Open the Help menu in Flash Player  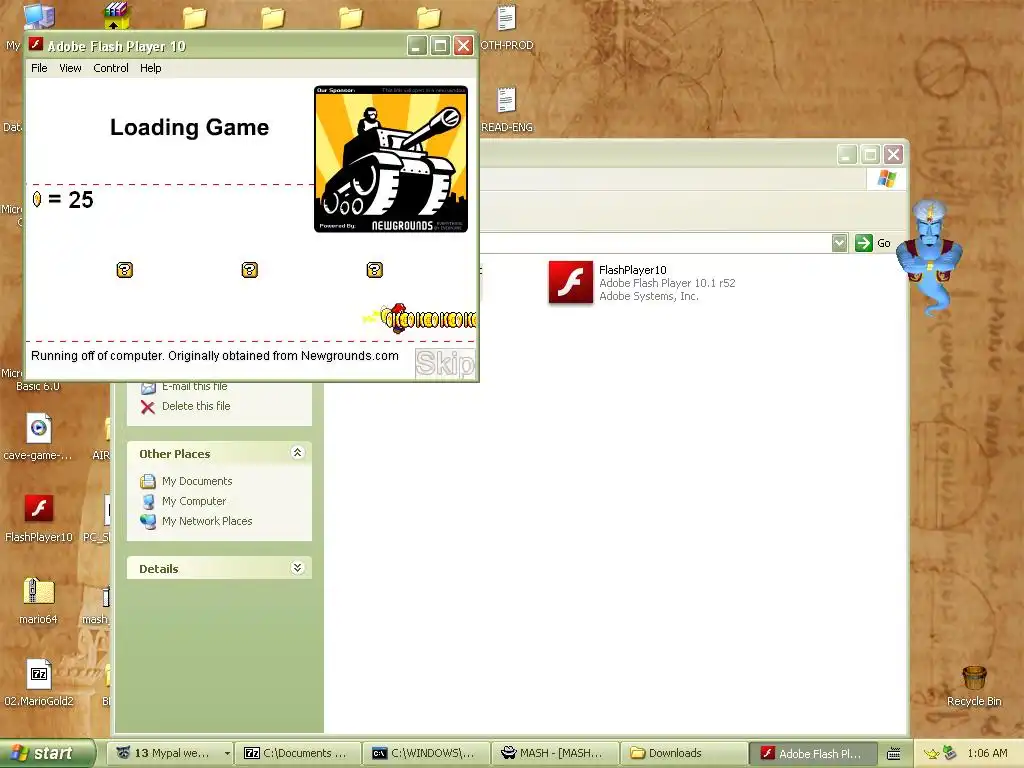(150, 68)
